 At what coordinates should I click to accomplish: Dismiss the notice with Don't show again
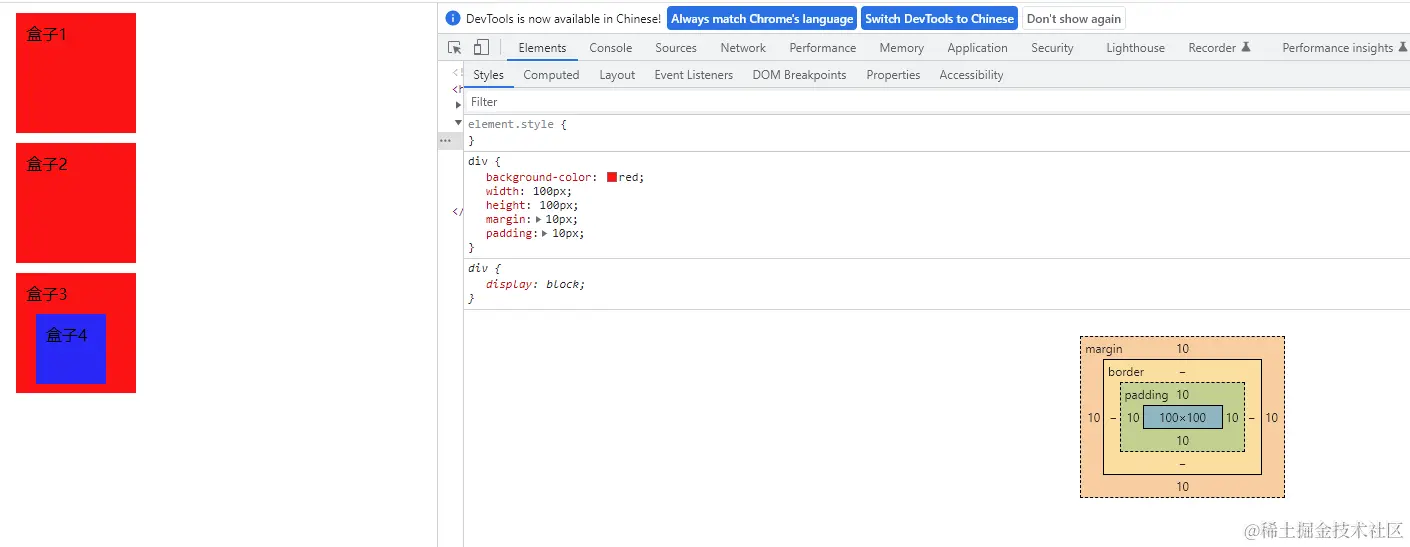pyautogui.click(x=1073, y=18)
